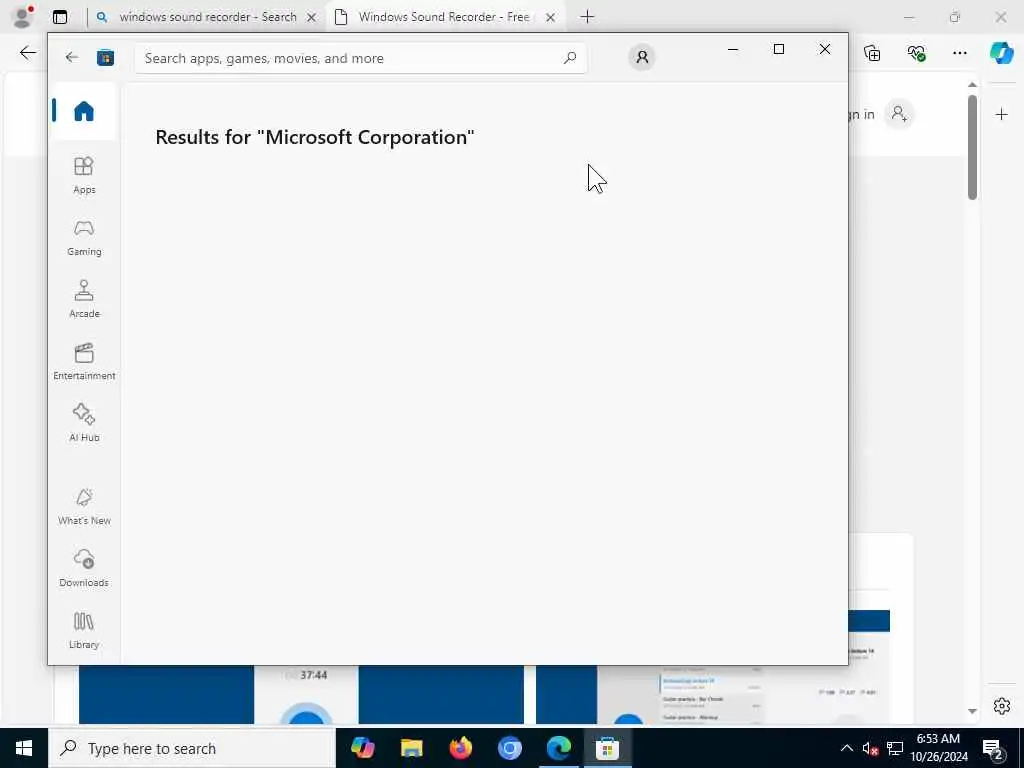Open the Downloads page in Store
The image size is (1024, 768).
[84, 569]
